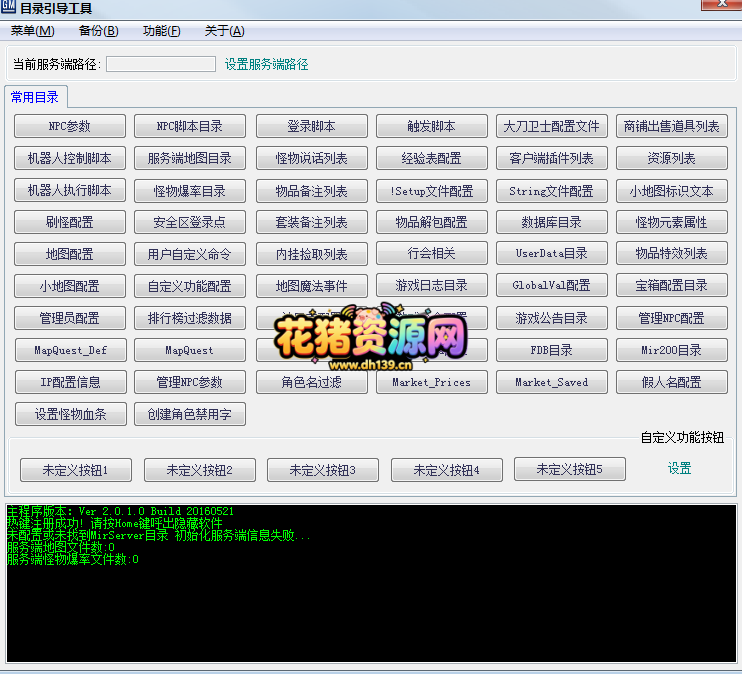Open 套装备注列表
Screen dimensions: 742x674
click(311, 222)
